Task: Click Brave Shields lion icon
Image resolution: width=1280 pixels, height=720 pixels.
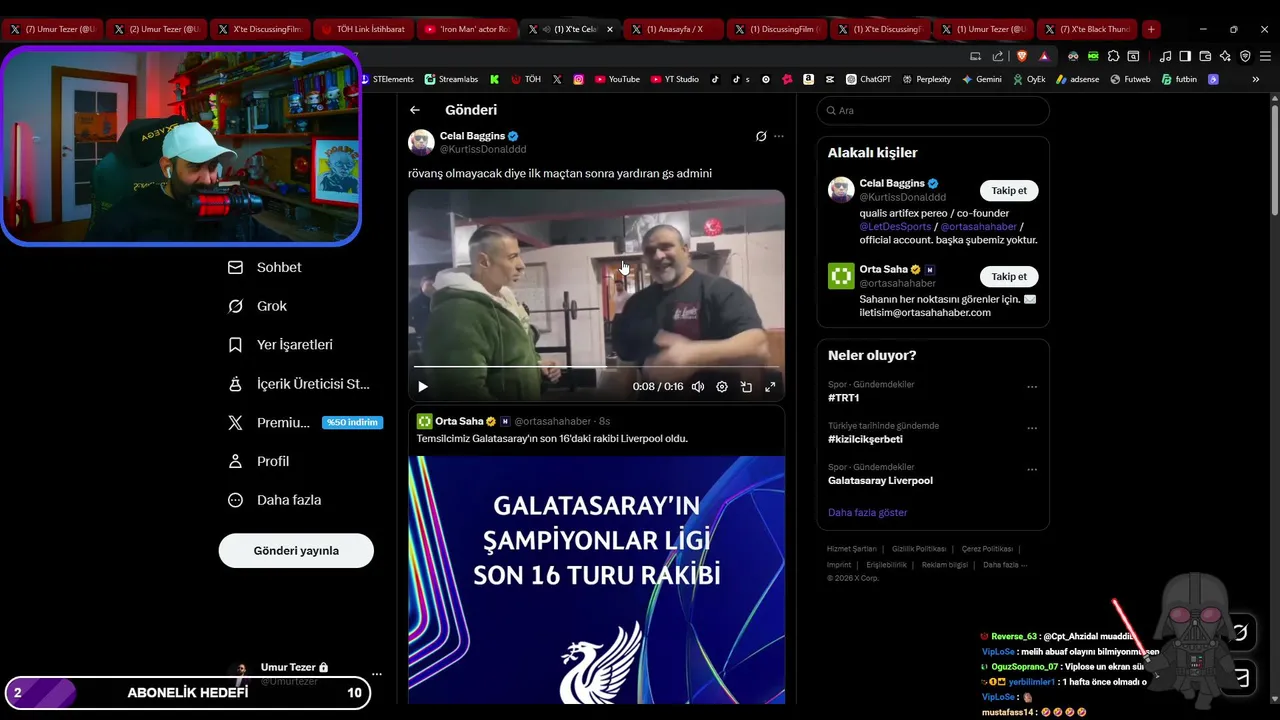Action: click(x=1022, y=56)
